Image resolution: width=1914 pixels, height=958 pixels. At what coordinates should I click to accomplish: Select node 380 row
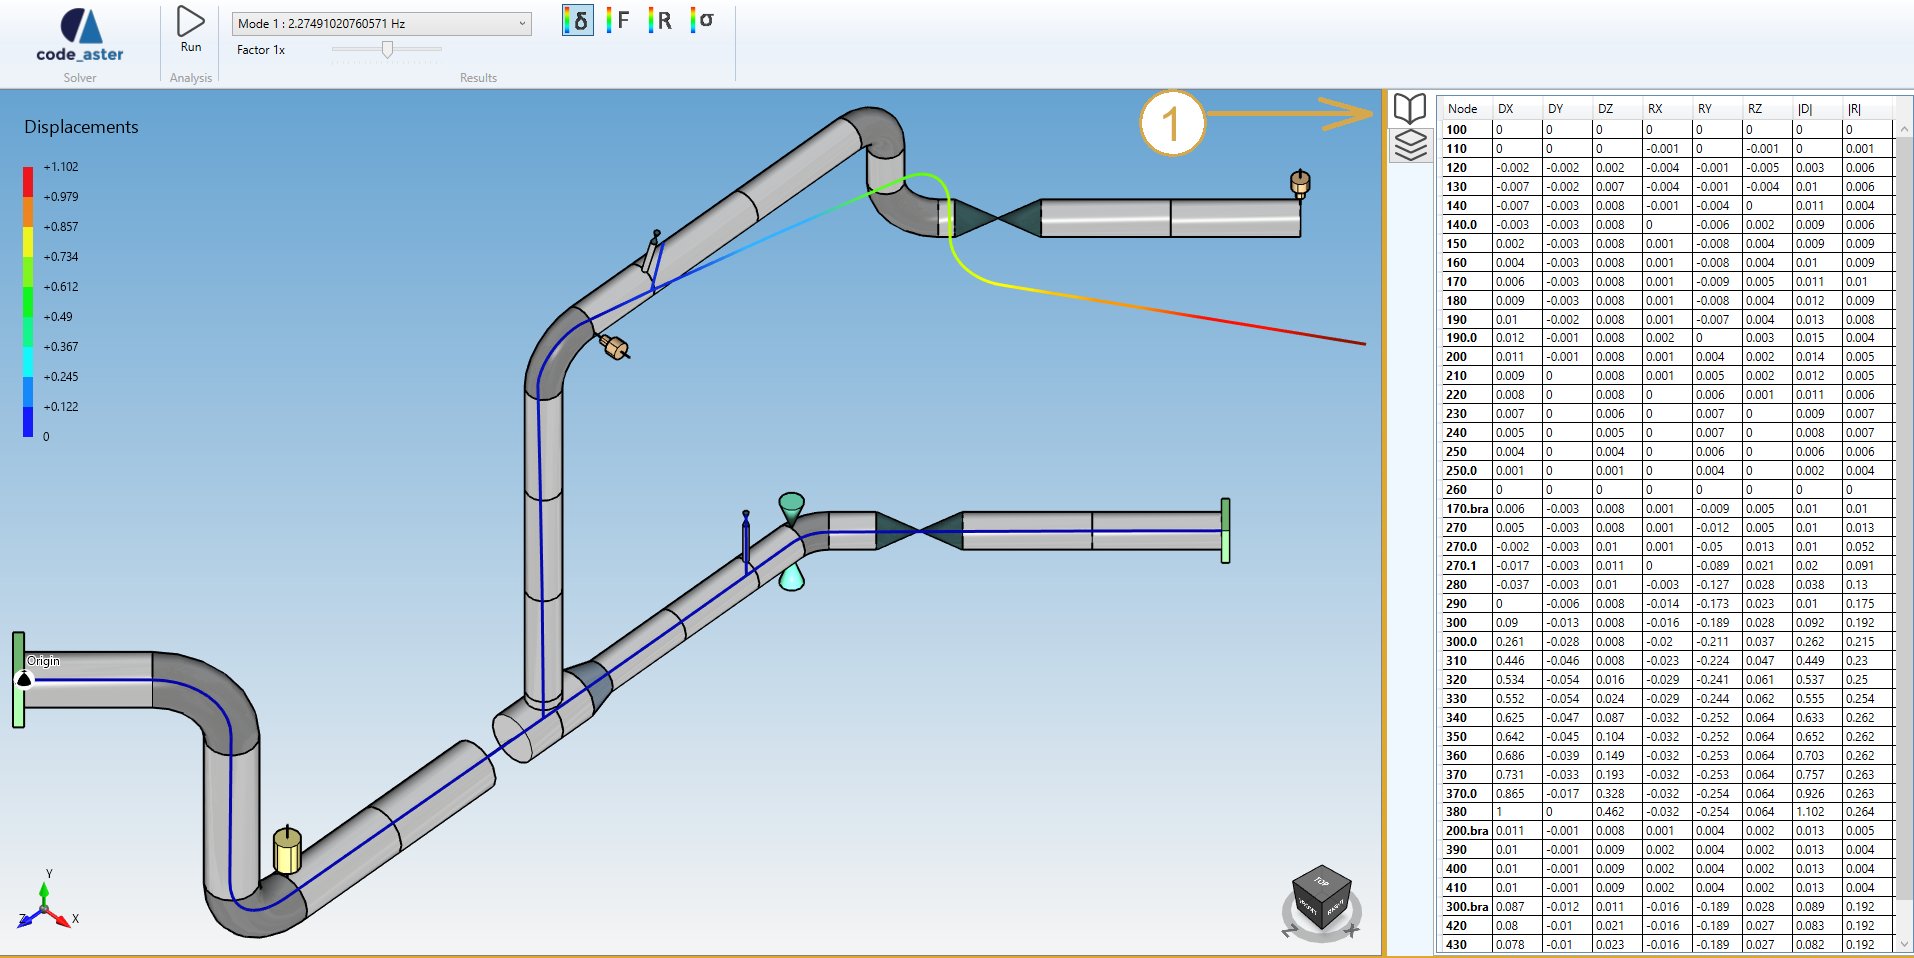[1667, 812]
